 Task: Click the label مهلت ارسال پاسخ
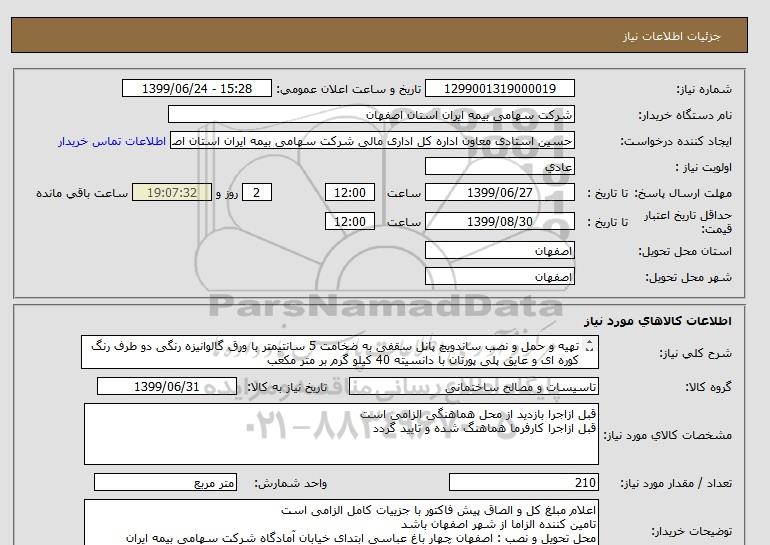[x=684, y=193]
